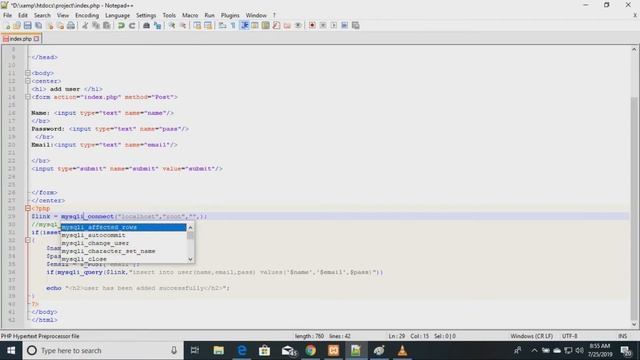
Task: Open the Macro menu
Action: pyautogui.click(x=190, y=16)
